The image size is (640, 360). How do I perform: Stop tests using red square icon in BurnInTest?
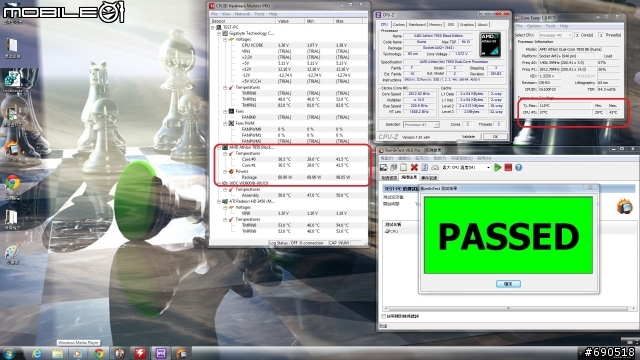tap(508, 167)
